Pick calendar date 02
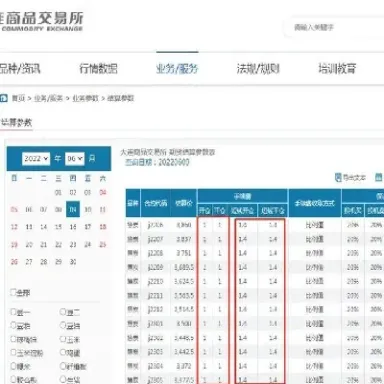The image size is (384, 384). coord(73,192)
